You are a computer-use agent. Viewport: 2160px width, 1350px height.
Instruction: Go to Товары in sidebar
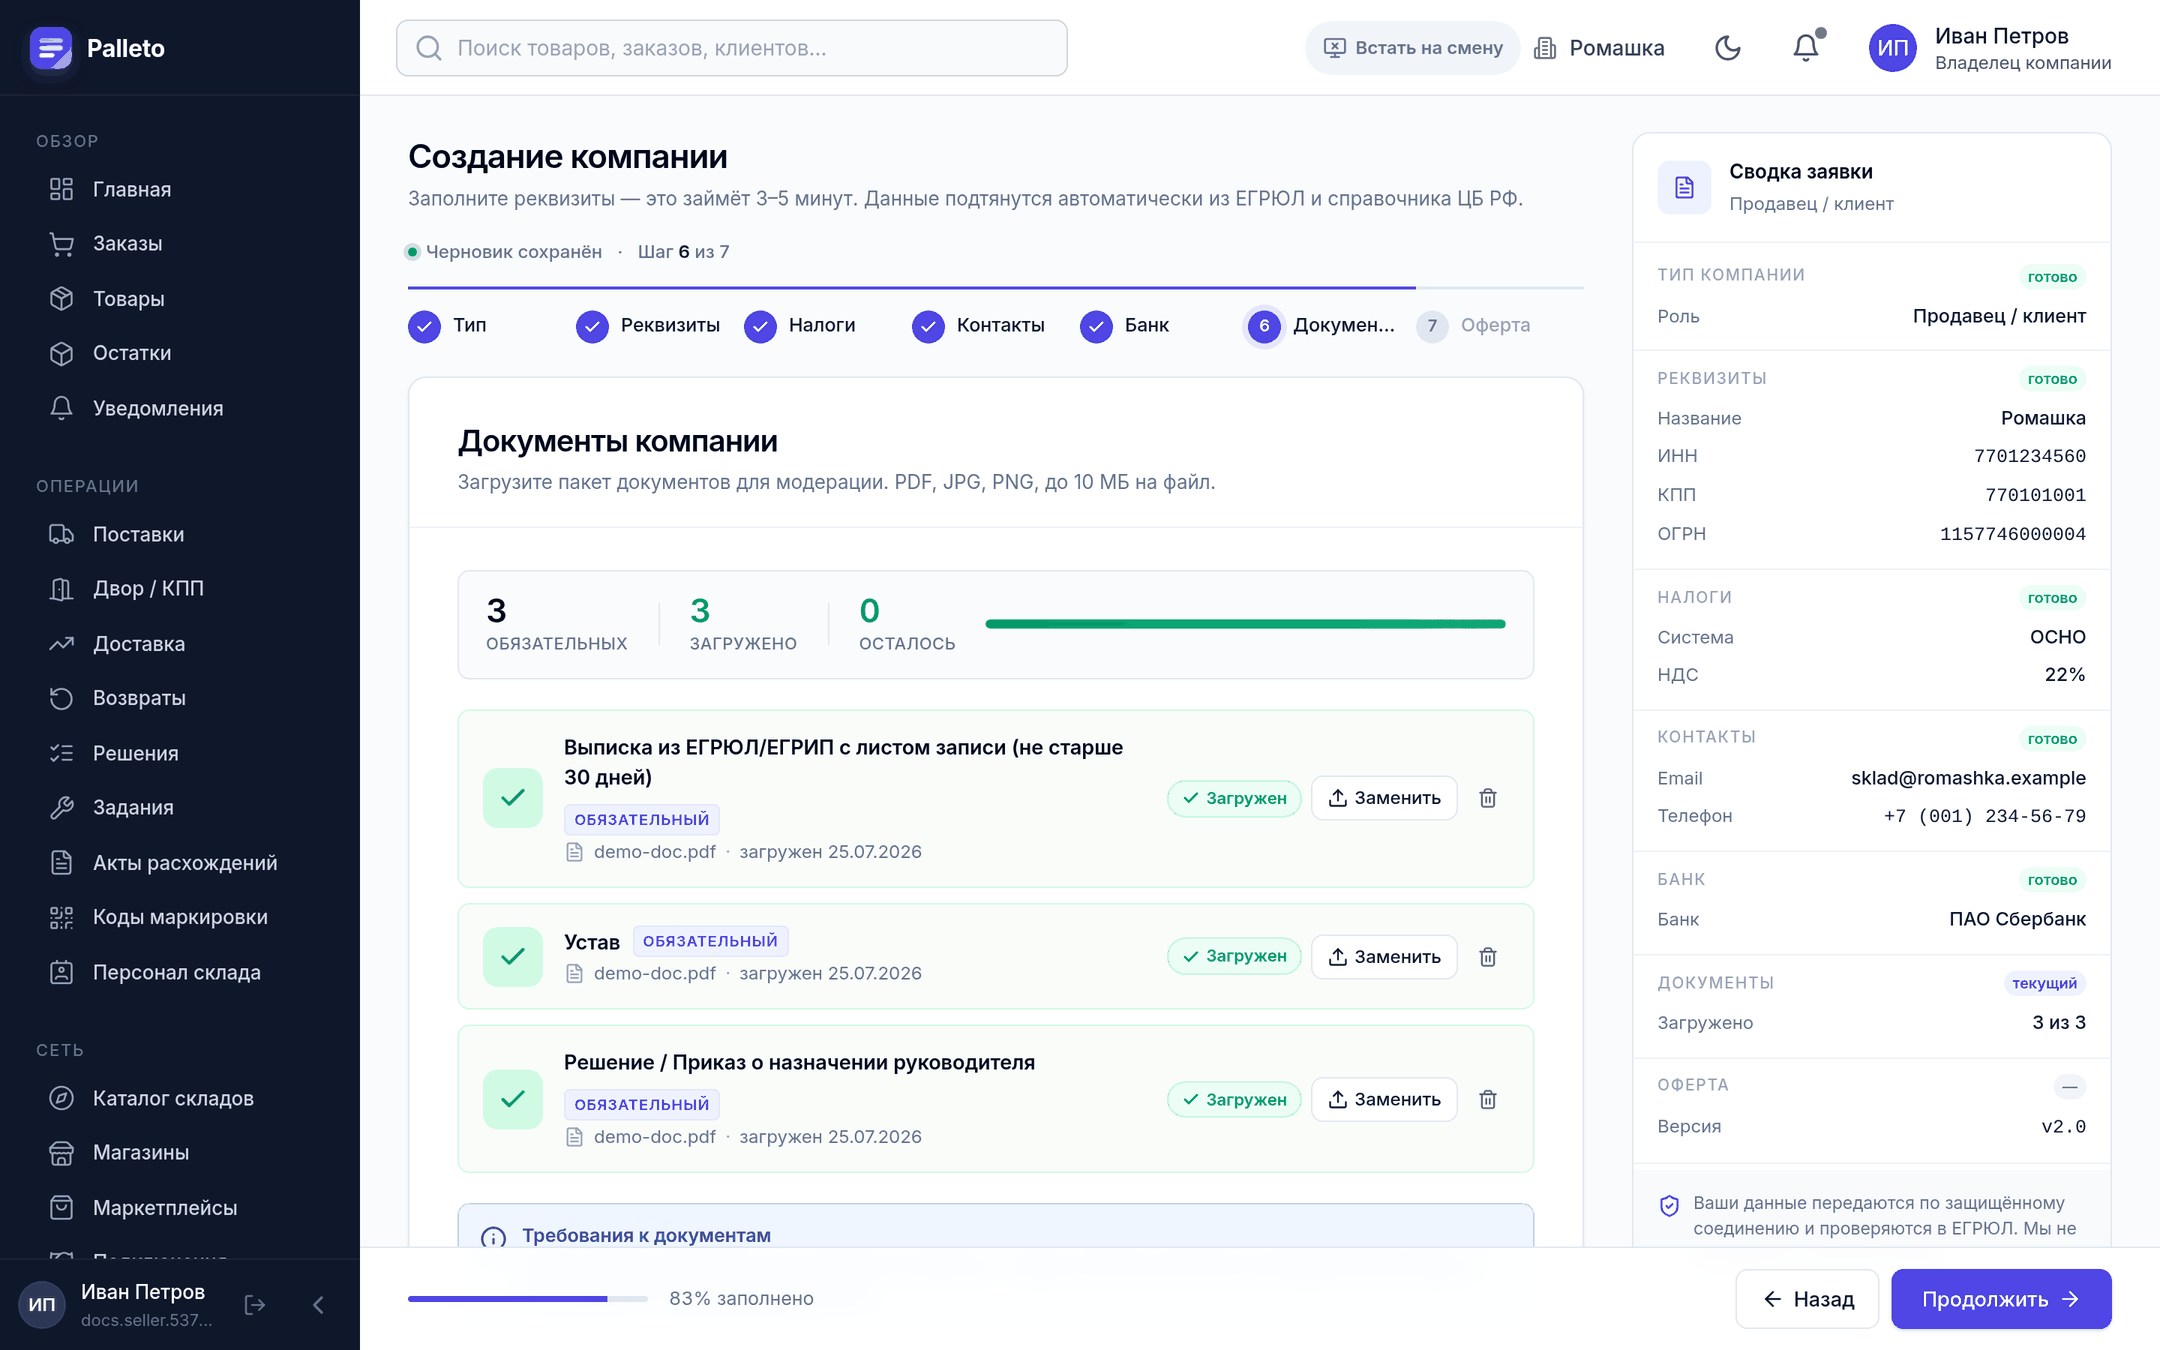pyautogui.click(x=180, y=298)
